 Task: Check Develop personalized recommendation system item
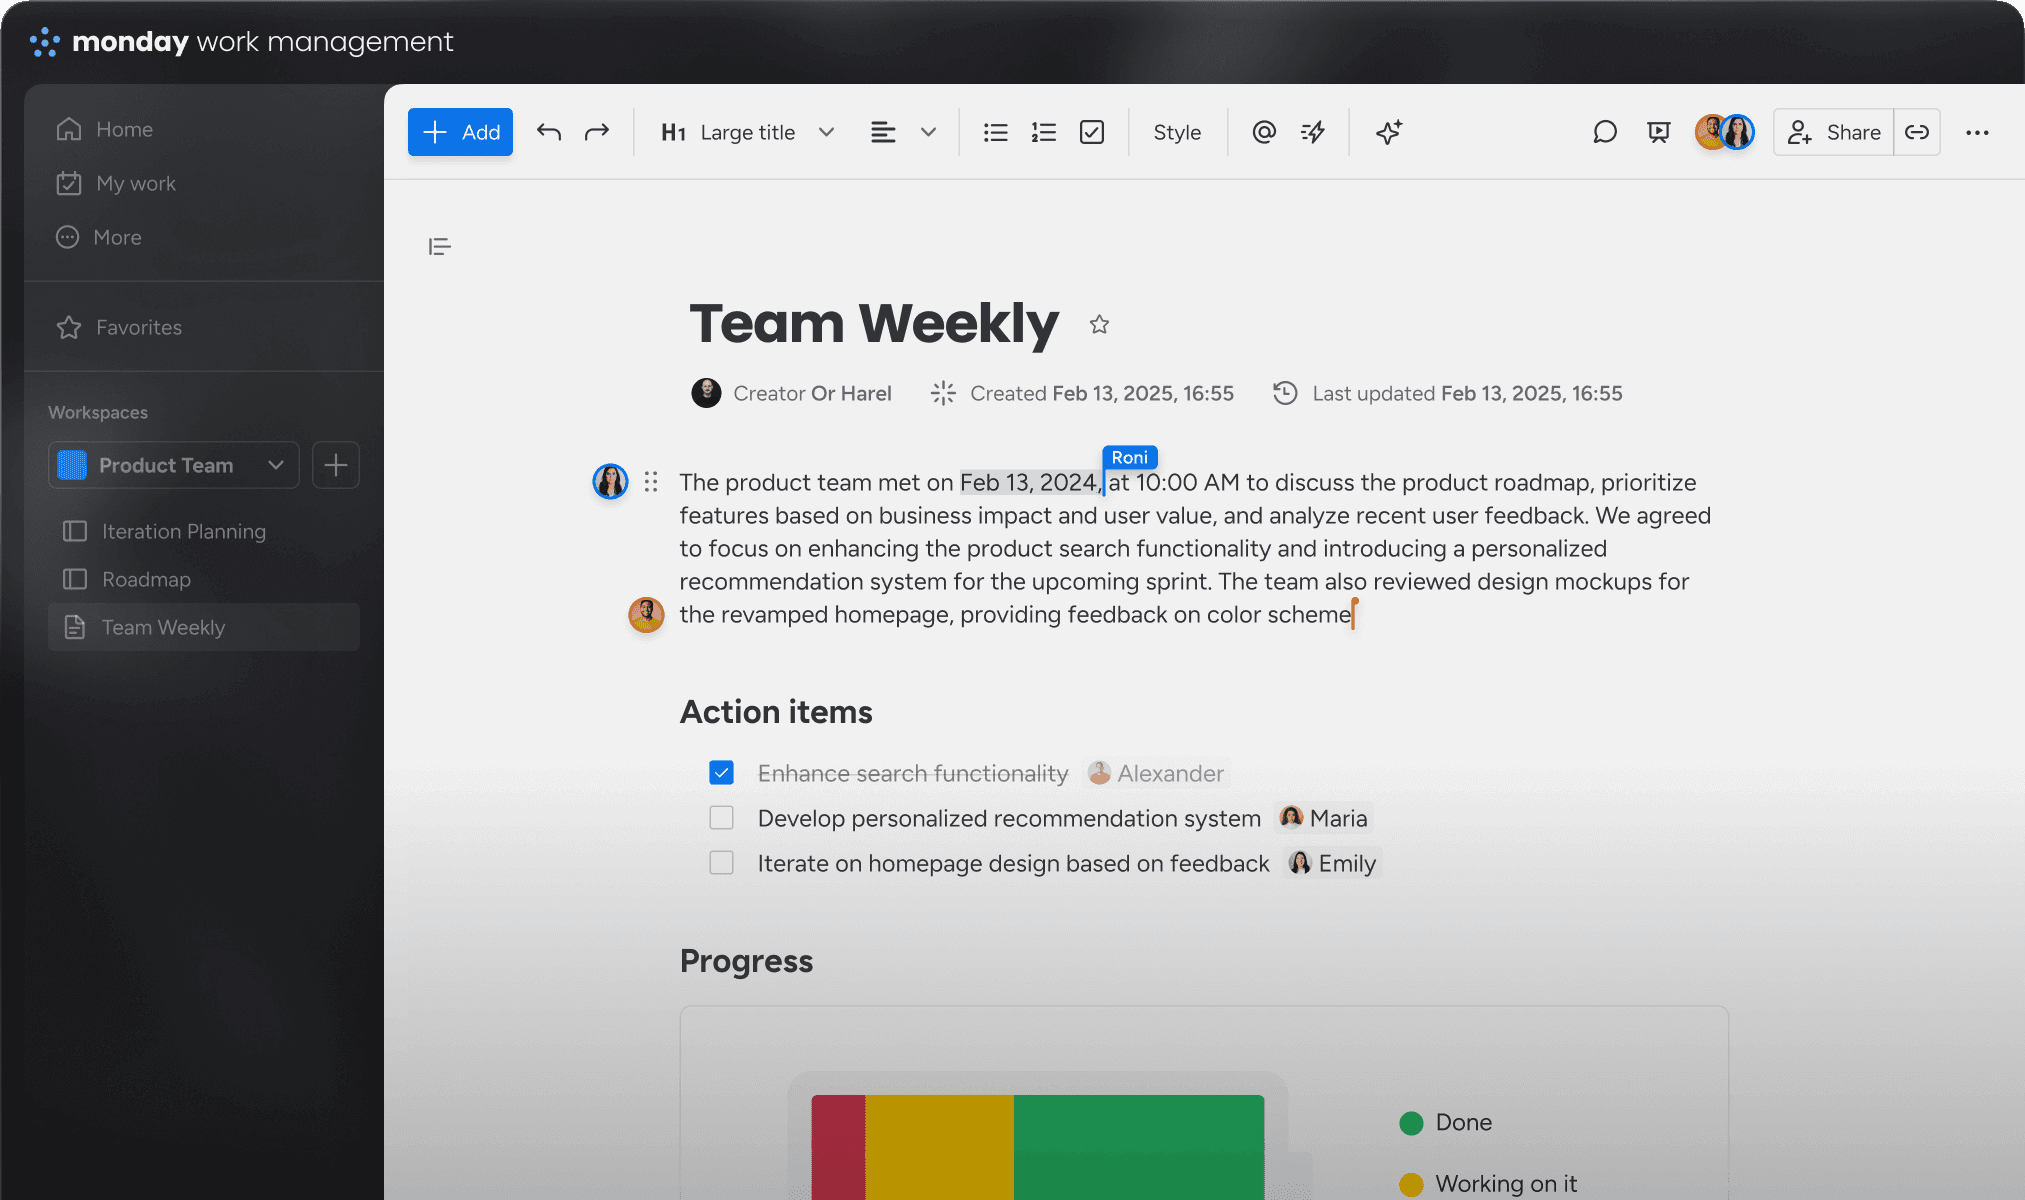coord(721,818)
